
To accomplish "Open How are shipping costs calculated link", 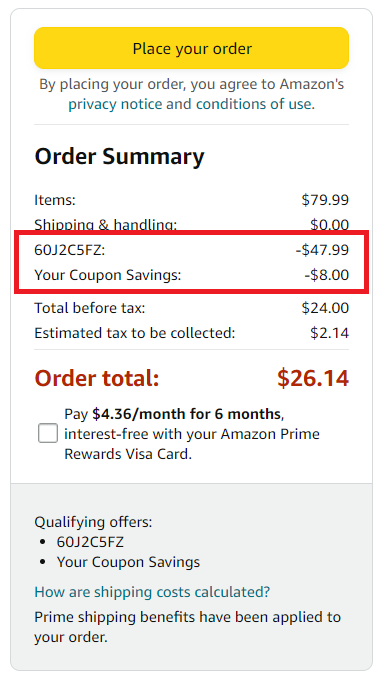I will (x=152, y=592).
